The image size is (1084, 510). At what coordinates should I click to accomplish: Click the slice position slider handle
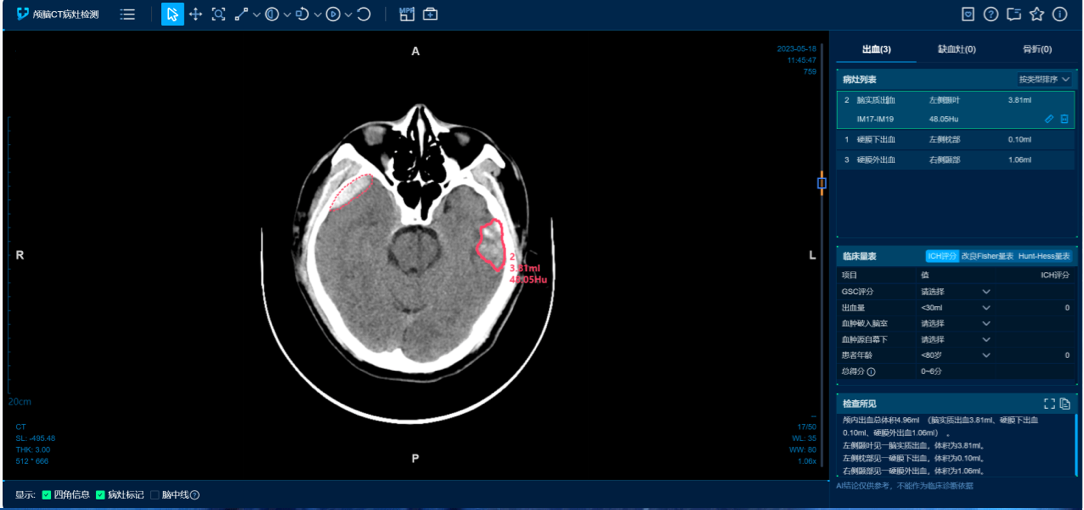coord(822,183)
